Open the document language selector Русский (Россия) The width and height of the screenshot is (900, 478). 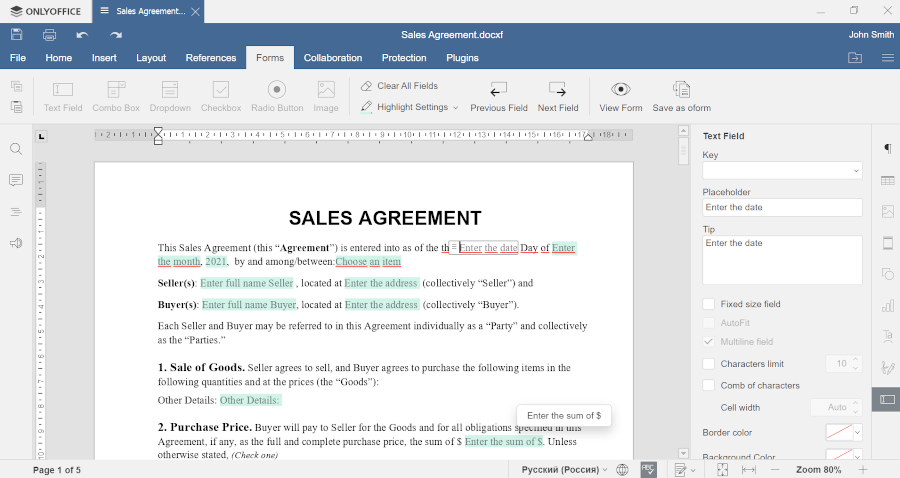coord(564,469)
